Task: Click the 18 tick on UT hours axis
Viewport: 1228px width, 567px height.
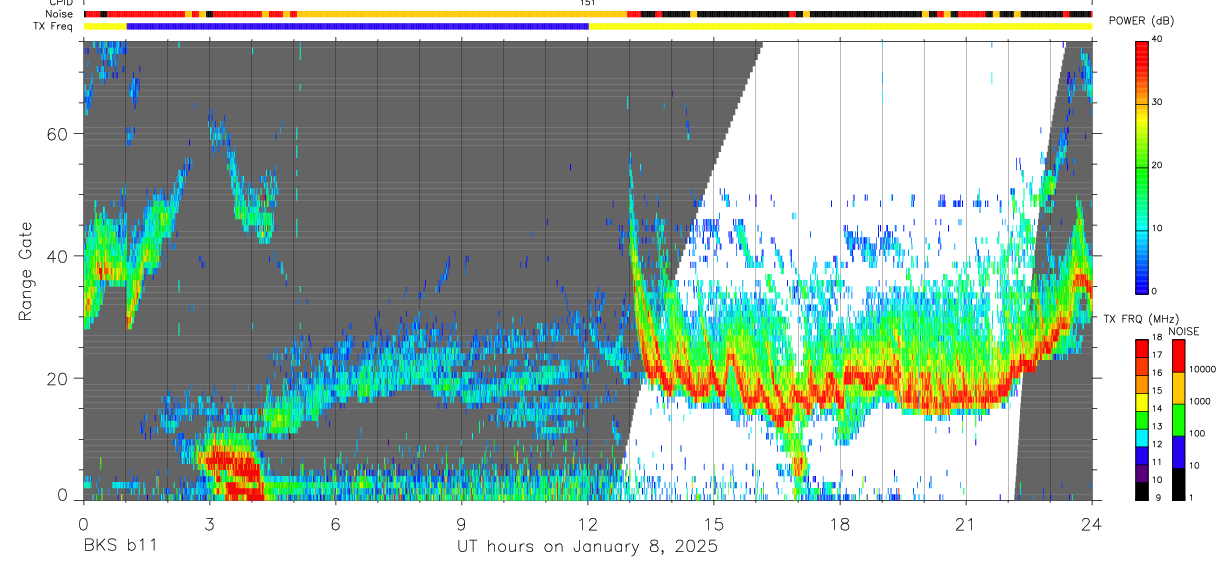Action: [840, 523]
